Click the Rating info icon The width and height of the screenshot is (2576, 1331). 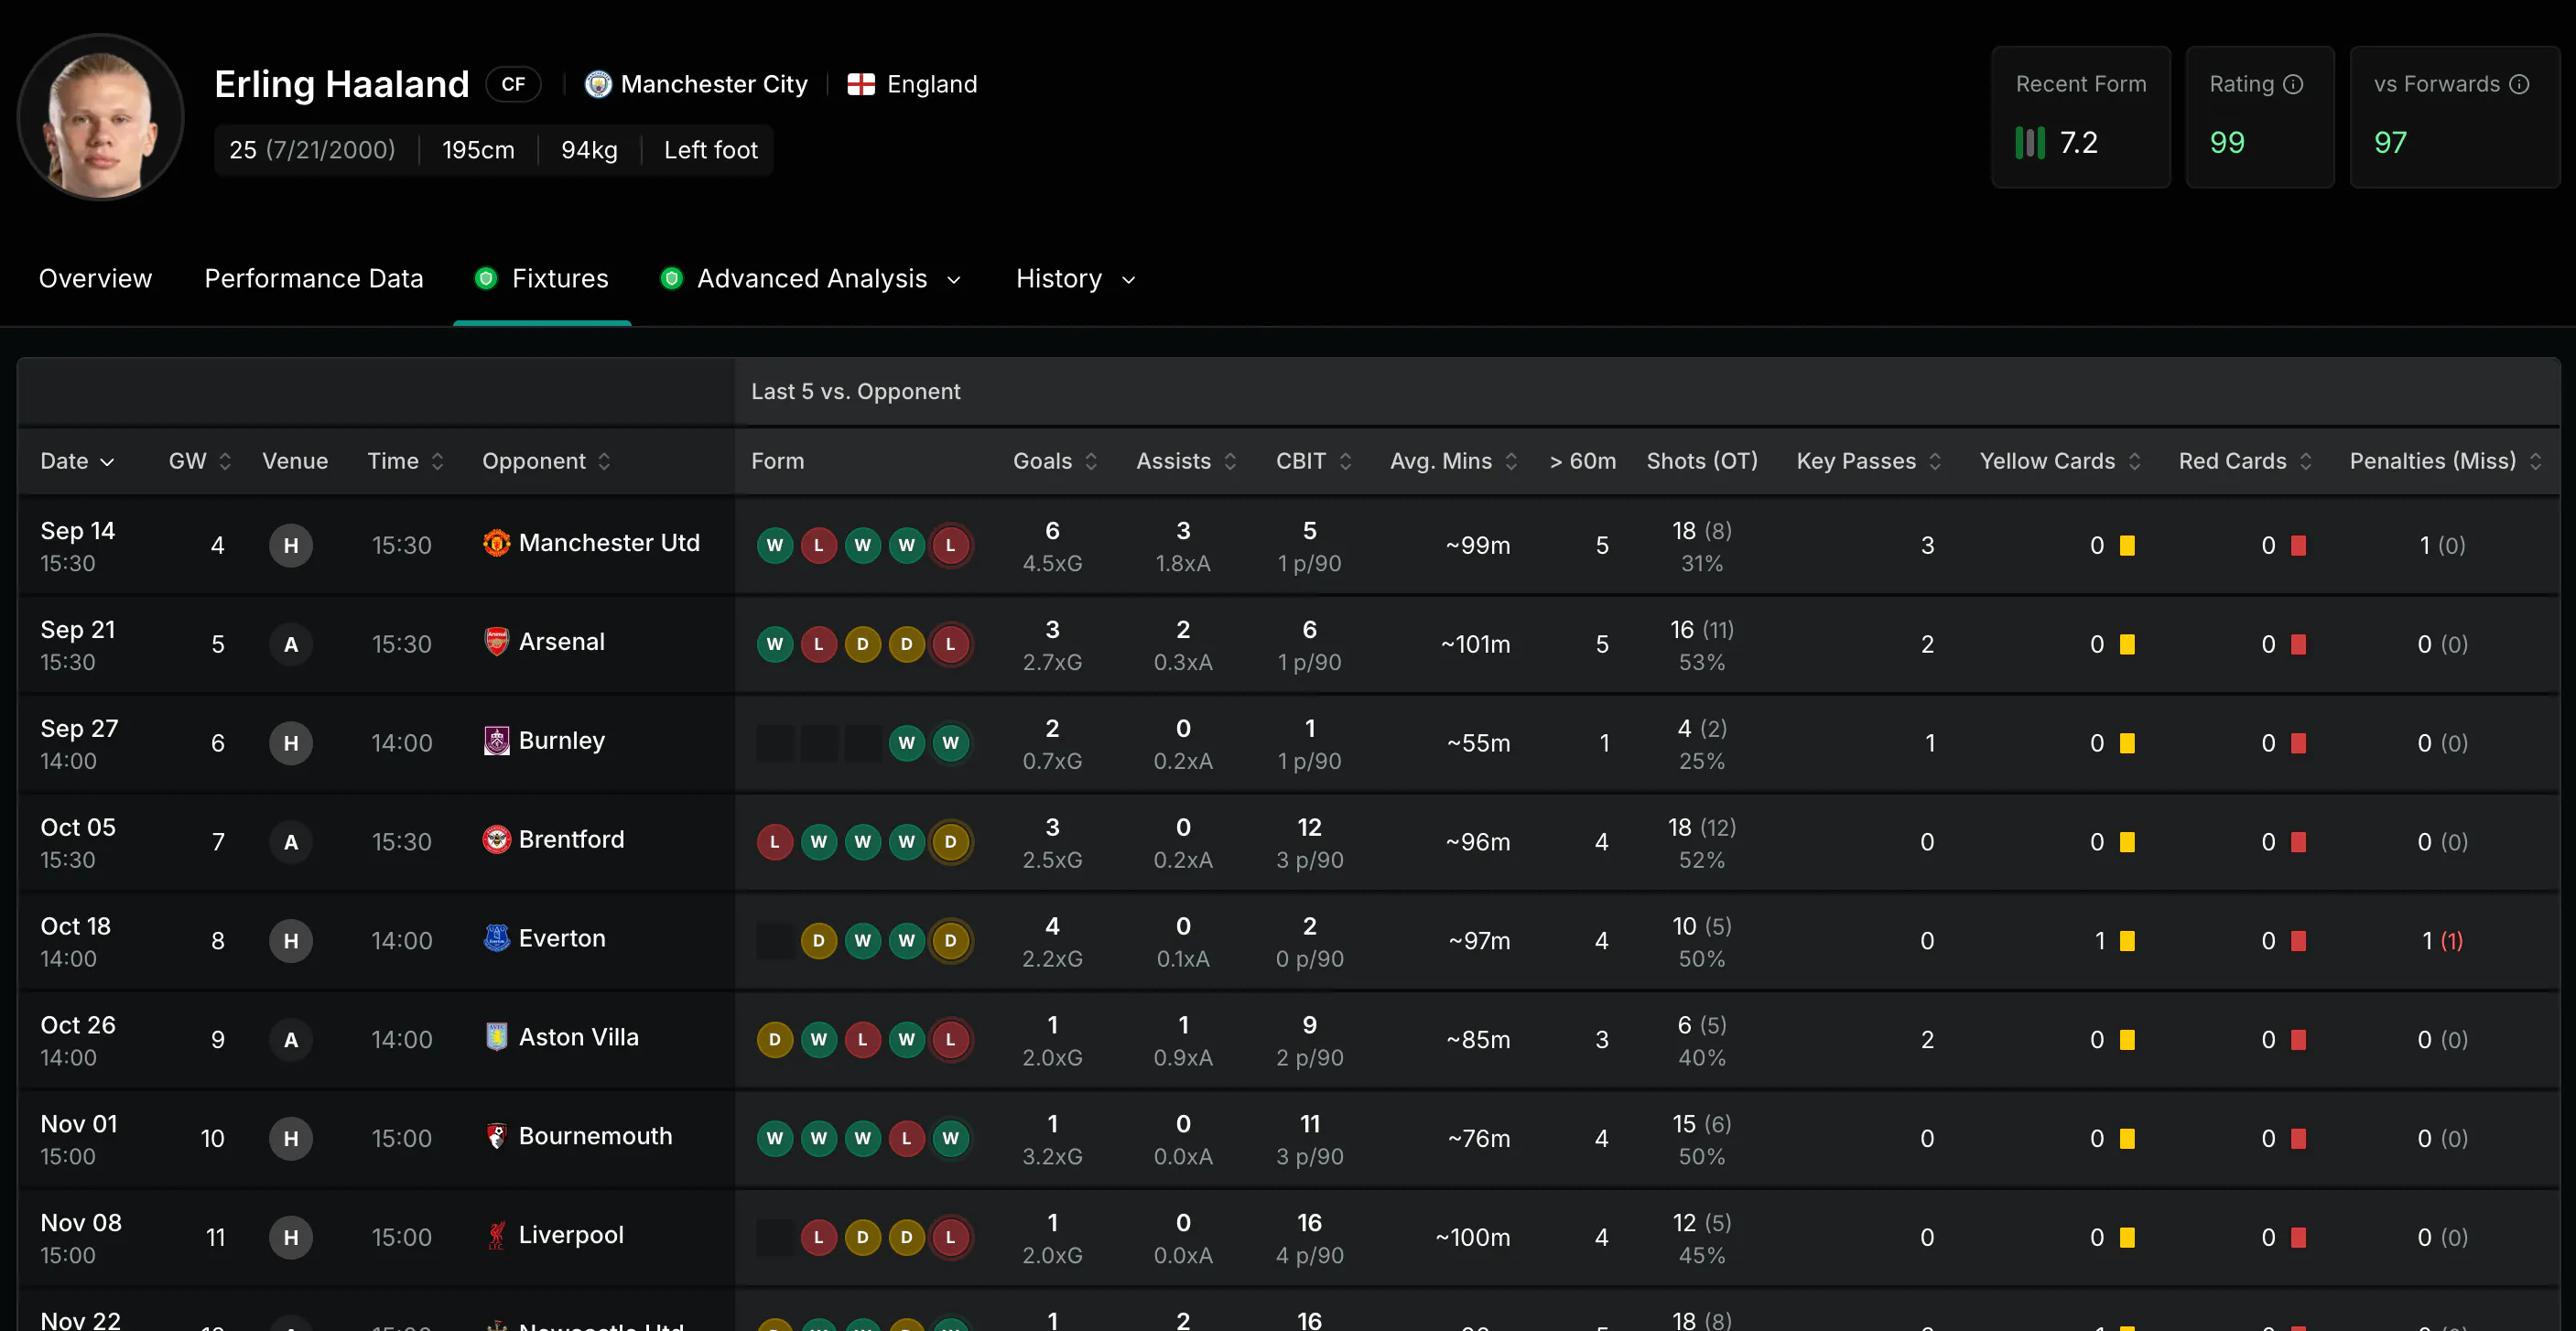(x=2293, y=84)
